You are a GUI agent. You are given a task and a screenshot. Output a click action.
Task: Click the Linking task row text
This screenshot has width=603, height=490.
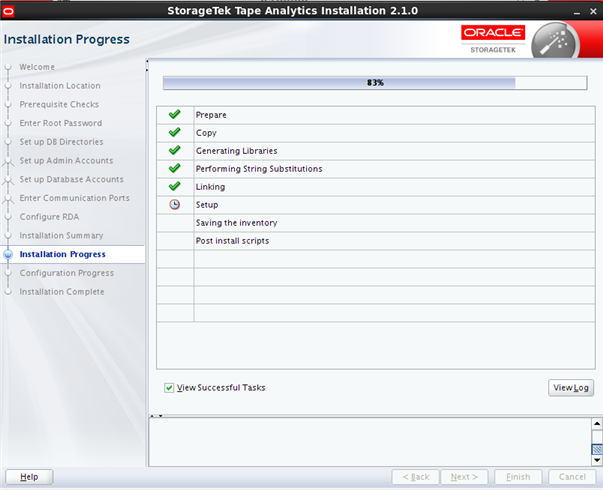pyautogui.click(x=210, y=187)
